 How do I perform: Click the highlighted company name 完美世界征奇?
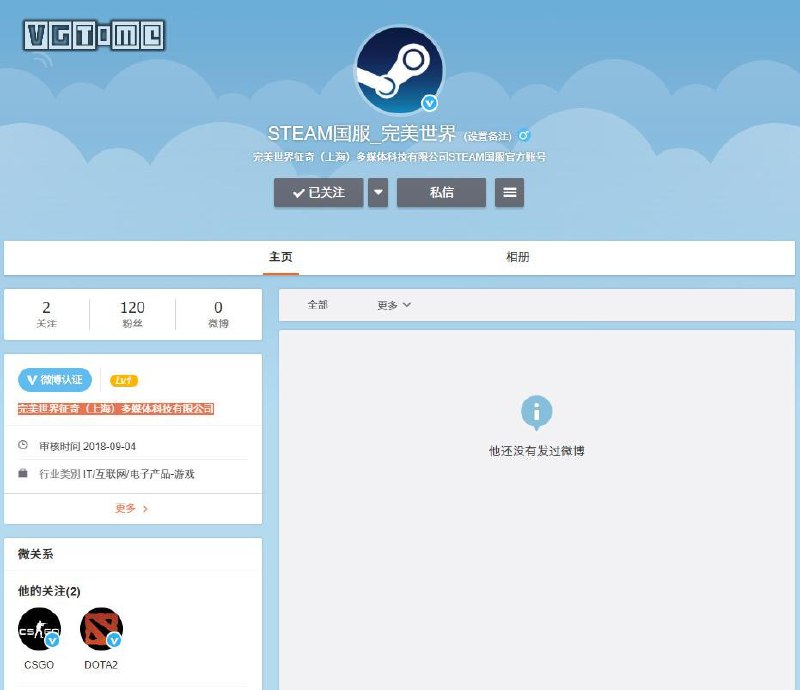pos(116,408)
